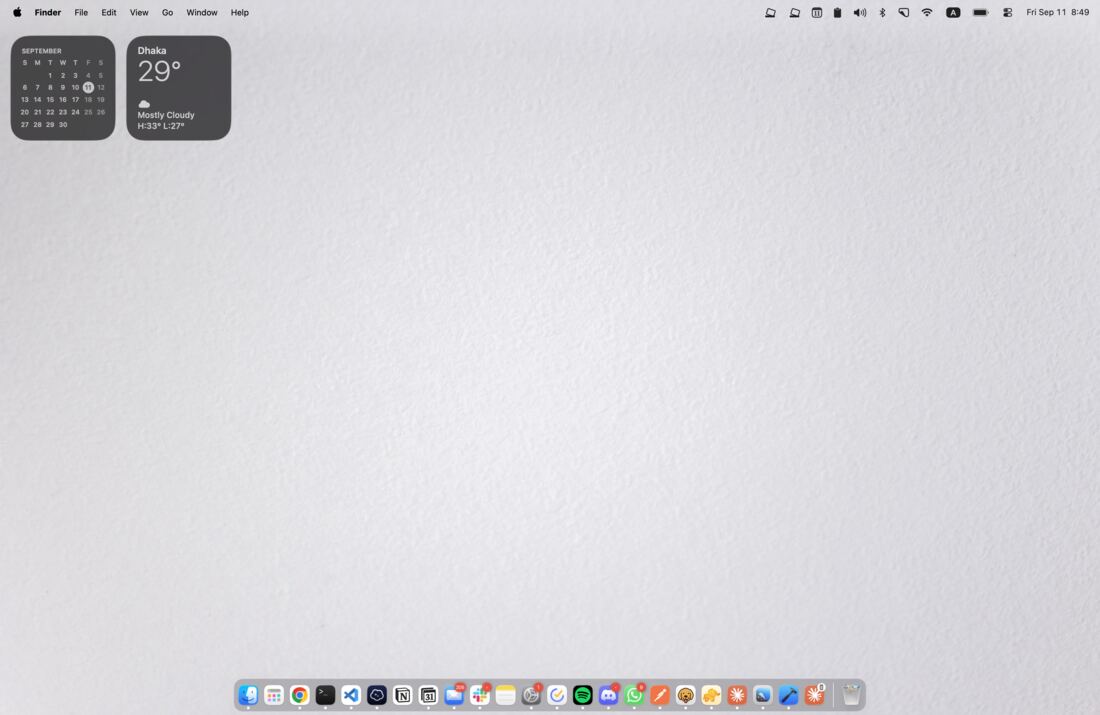1100x715 pixels.
Task: Open the Dhaka weather widget
Action: click(x=179, y=88)
